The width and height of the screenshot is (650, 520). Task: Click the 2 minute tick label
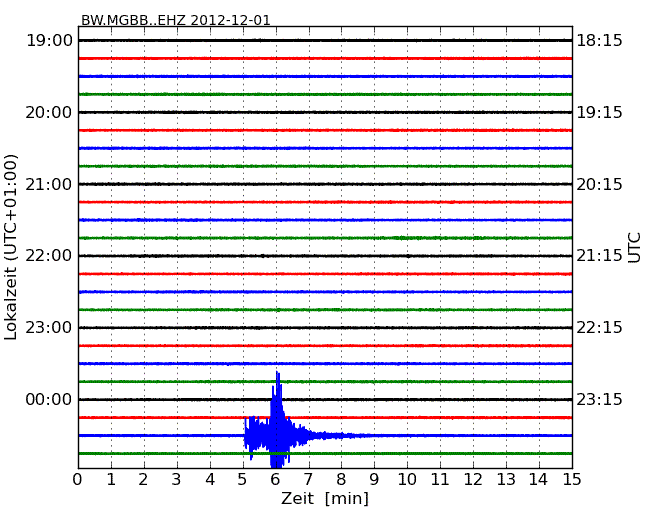point(143,479)
